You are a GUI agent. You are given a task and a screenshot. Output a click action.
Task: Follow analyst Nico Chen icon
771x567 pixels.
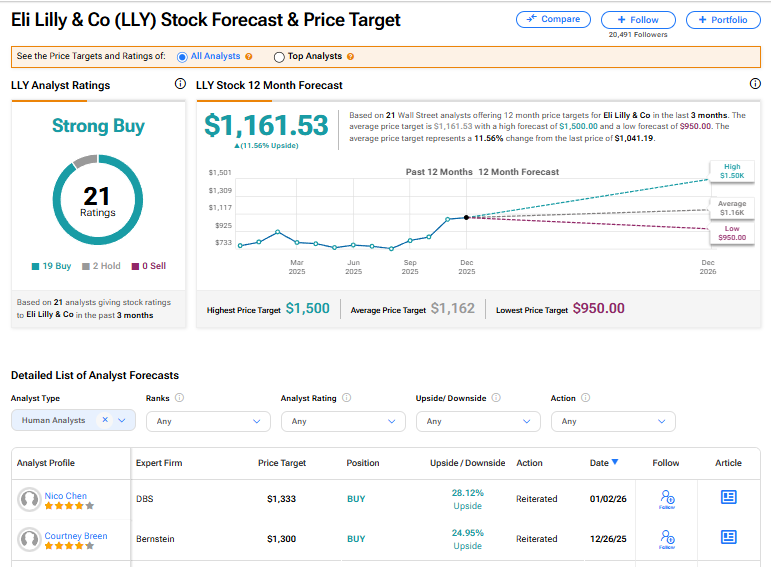click(x=667, y=498)
